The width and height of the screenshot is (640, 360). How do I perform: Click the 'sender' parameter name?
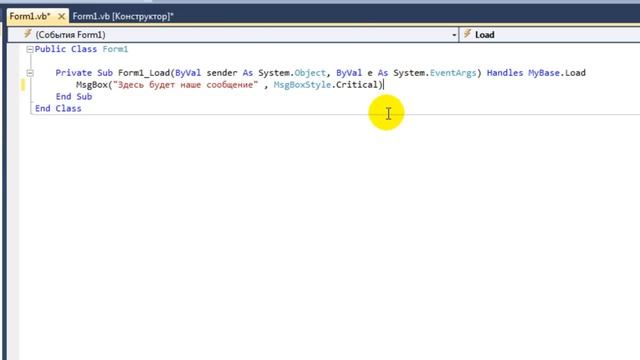[x=222, y=73]
